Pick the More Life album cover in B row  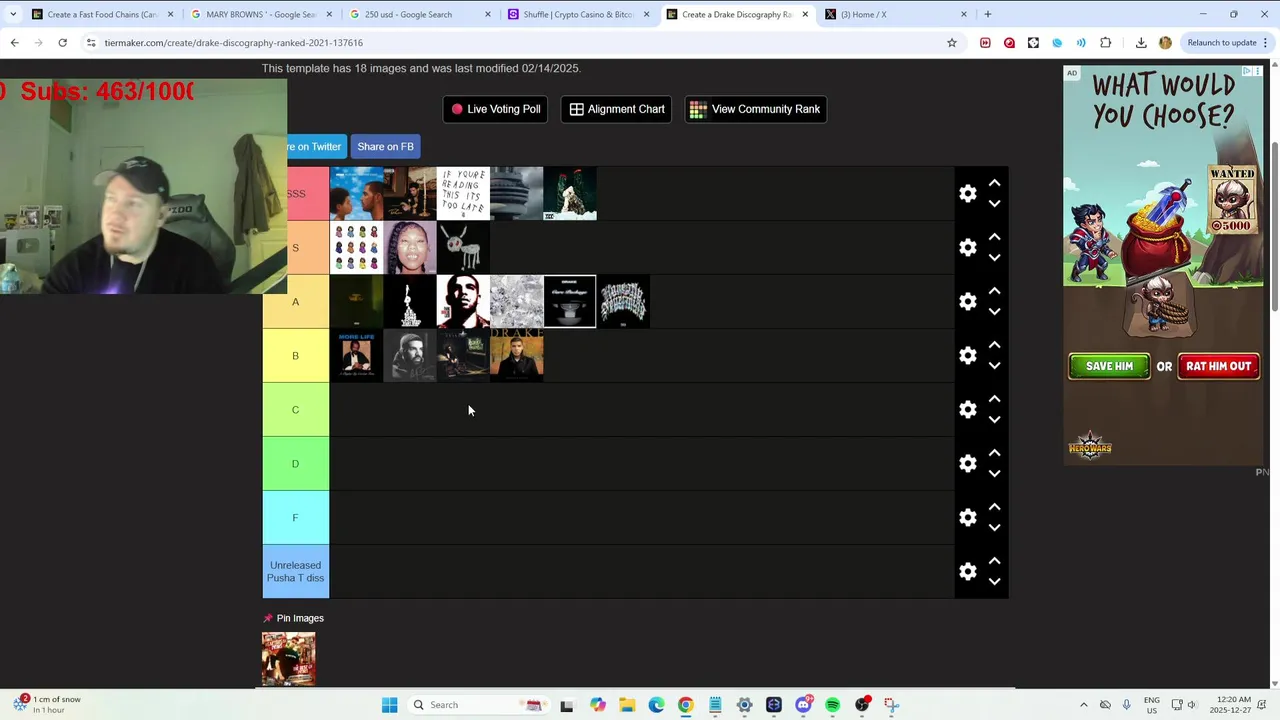point(356,355)
